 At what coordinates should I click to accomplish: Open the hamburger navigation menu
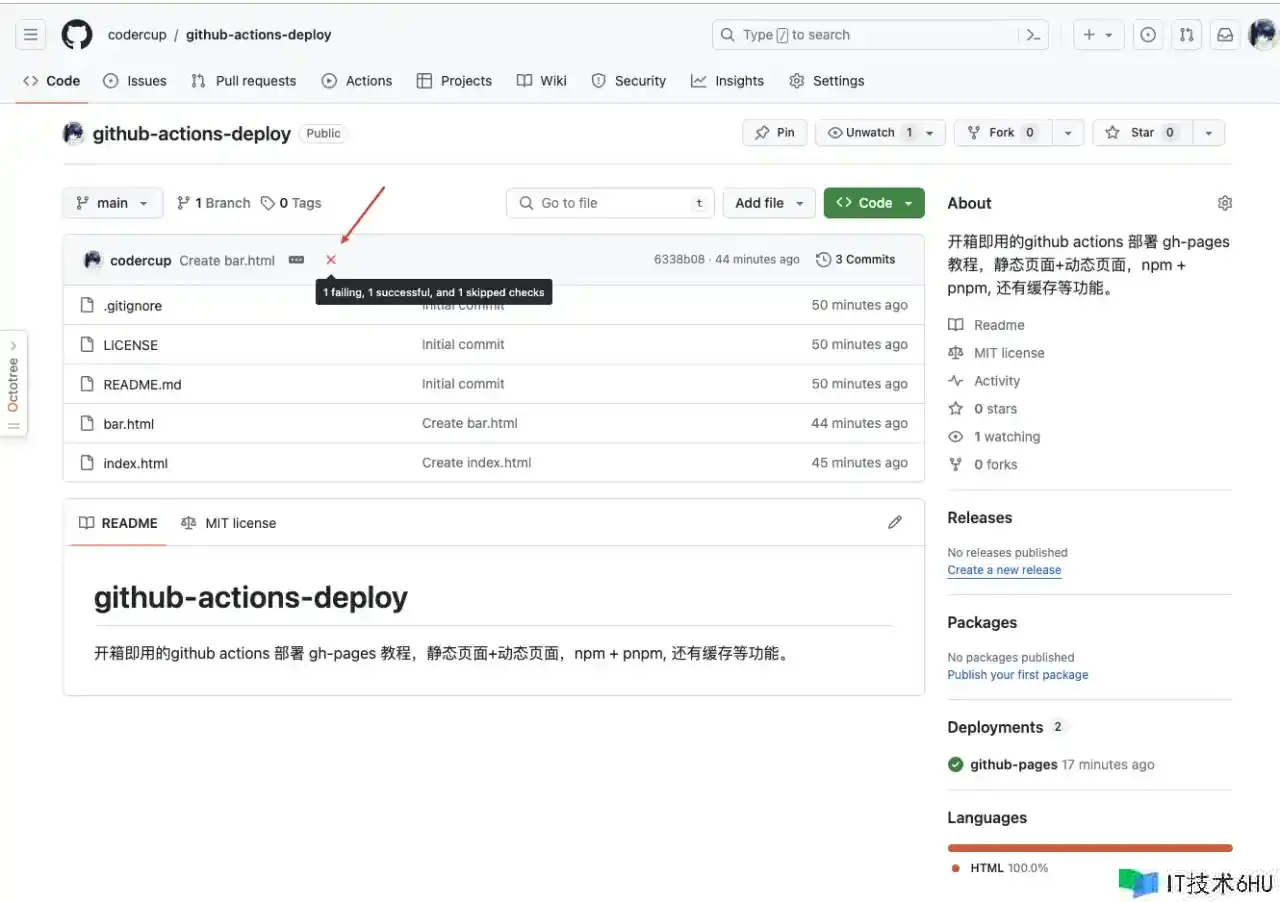coord(31,35)
